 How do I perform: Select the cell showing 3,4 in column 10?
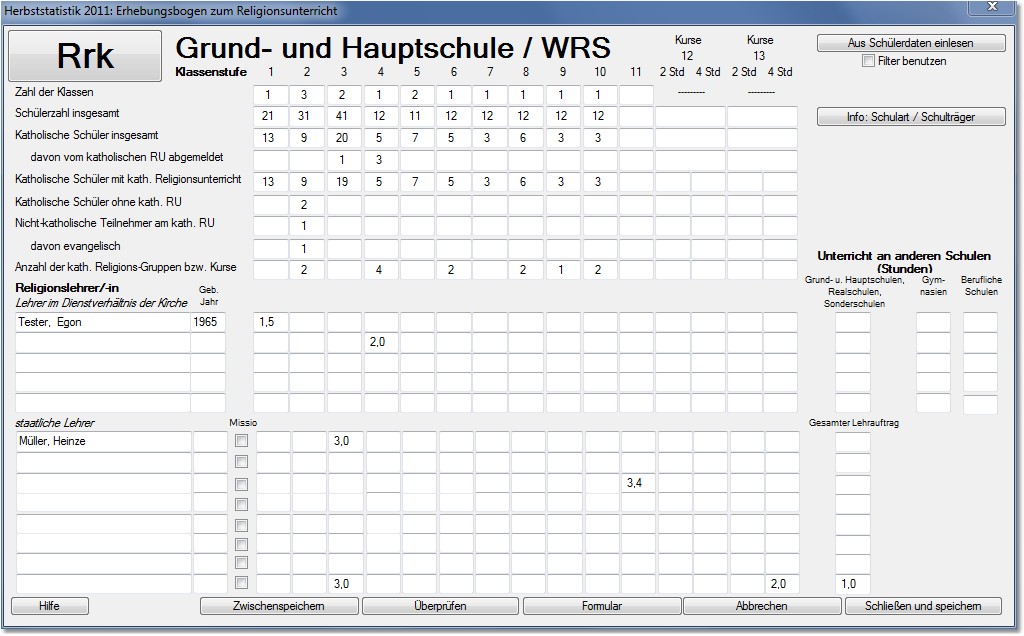tap(638, 482)
